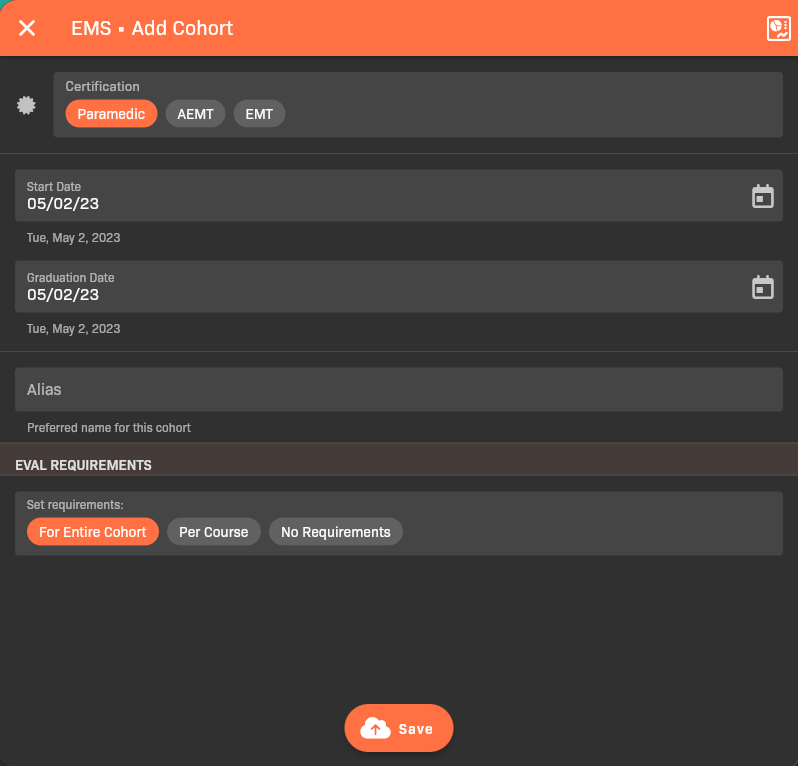The width and height of the screenshot is (798, 766).
Task: Open the Start Date calendar picker
Action: (763, 196)
